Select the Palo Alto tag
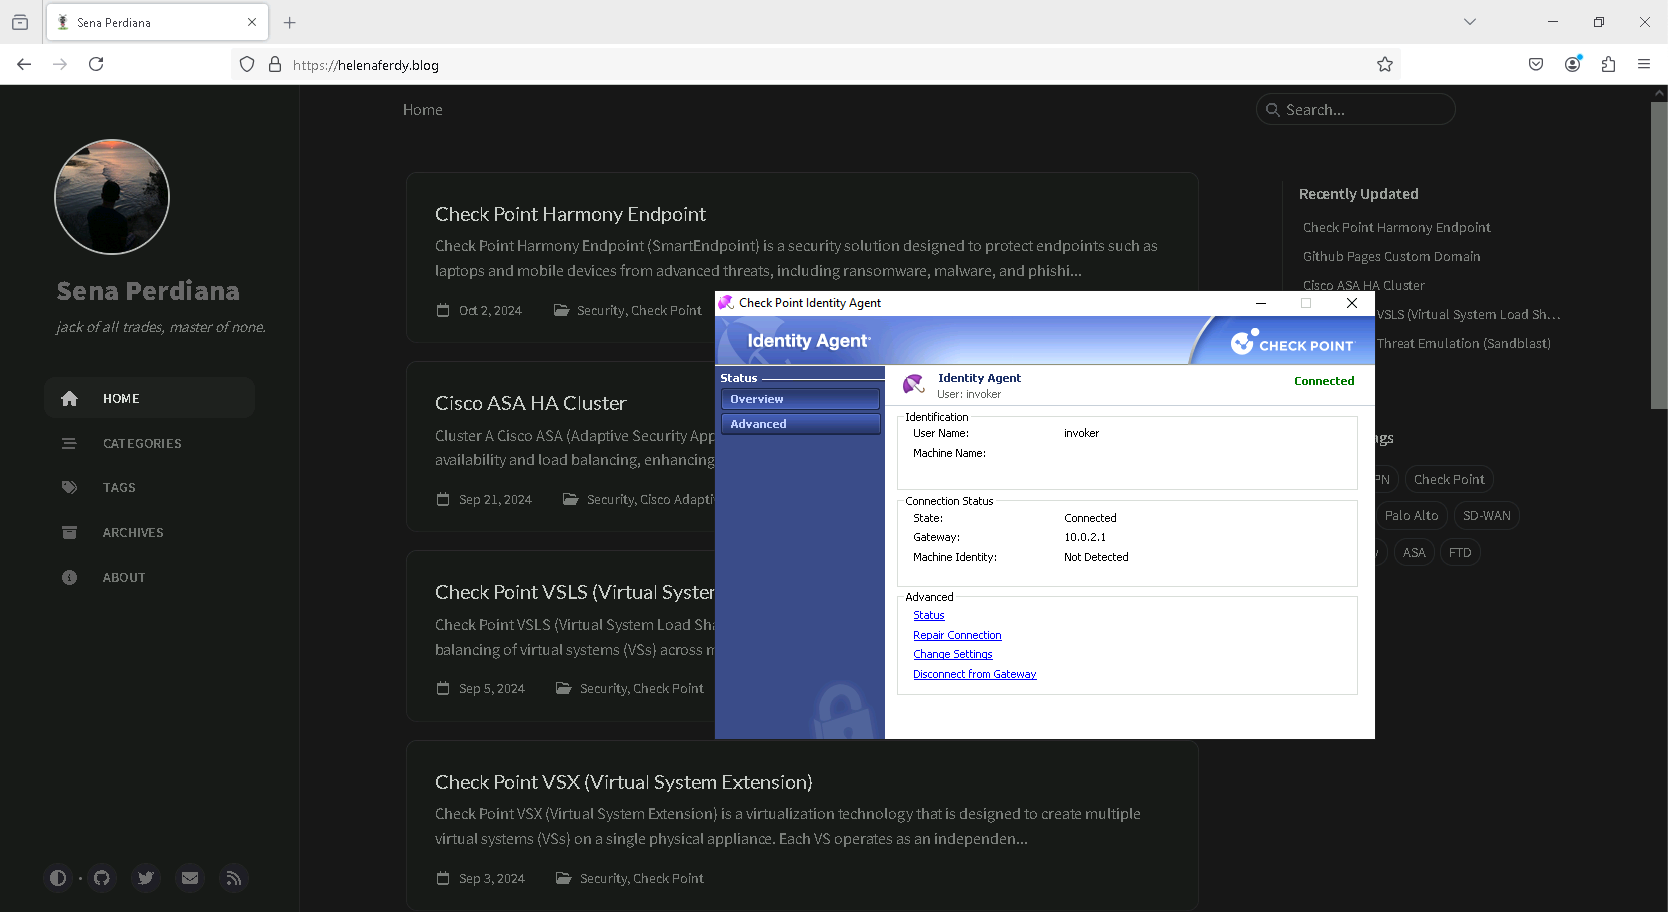The height and width of the screenshot is (912, 1668). point(1411,516)
